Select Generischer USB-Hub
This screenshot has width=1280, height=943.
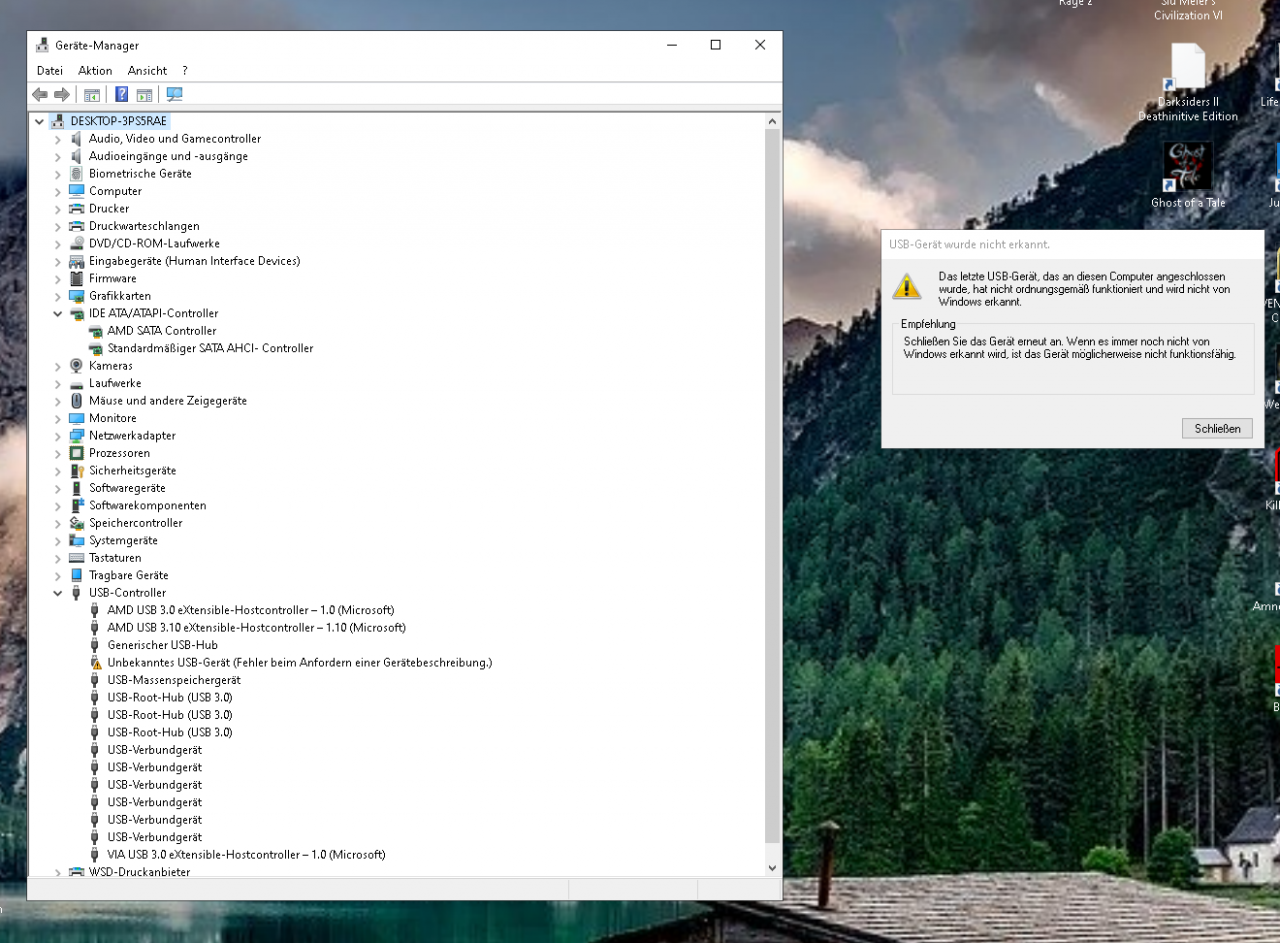pos(163,645)
